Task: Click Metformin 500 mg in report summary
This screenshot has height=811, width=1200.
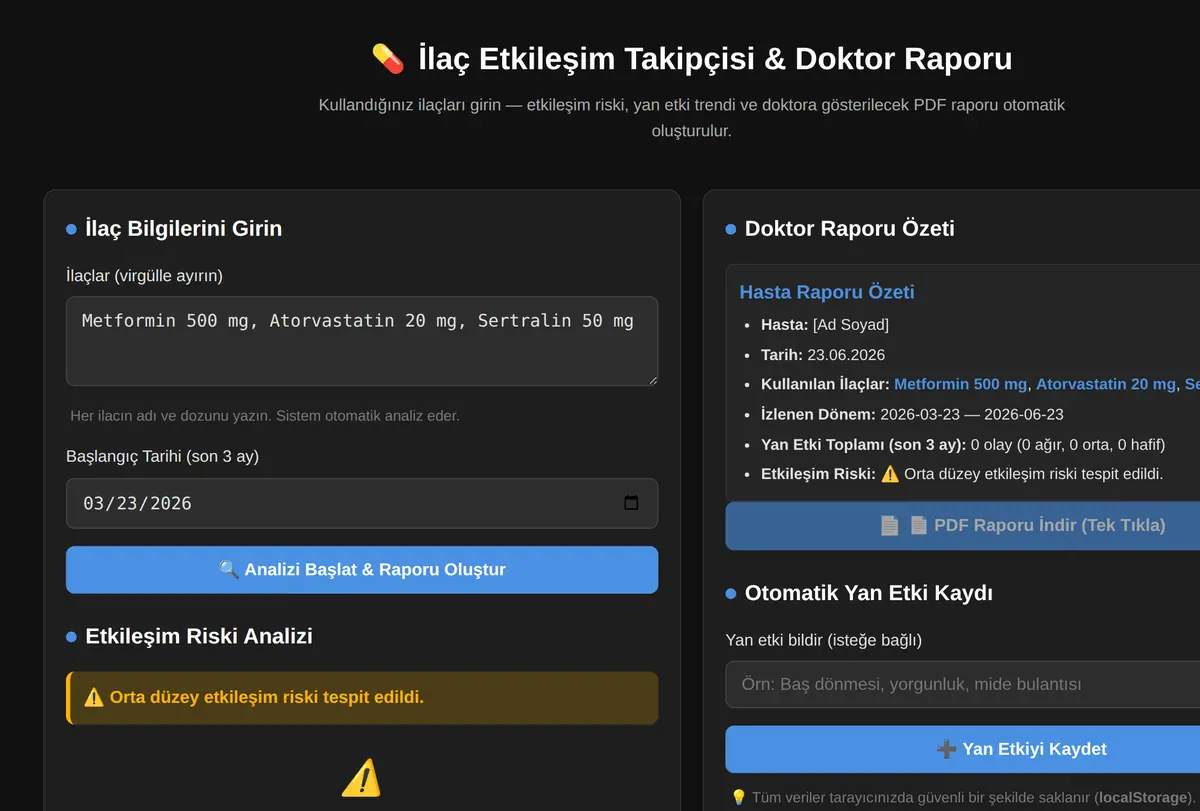Action: 960,384
